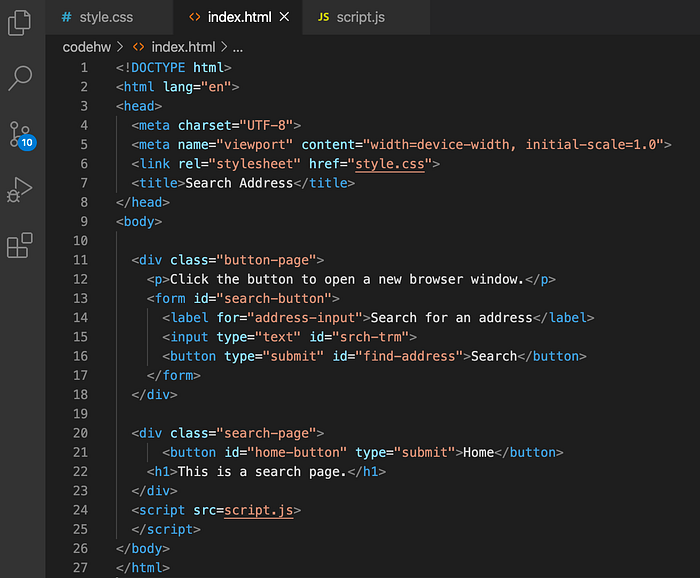Open the index.html breadcrumb item
This screenshot has width=700, height=578.
tap(183, 47)
